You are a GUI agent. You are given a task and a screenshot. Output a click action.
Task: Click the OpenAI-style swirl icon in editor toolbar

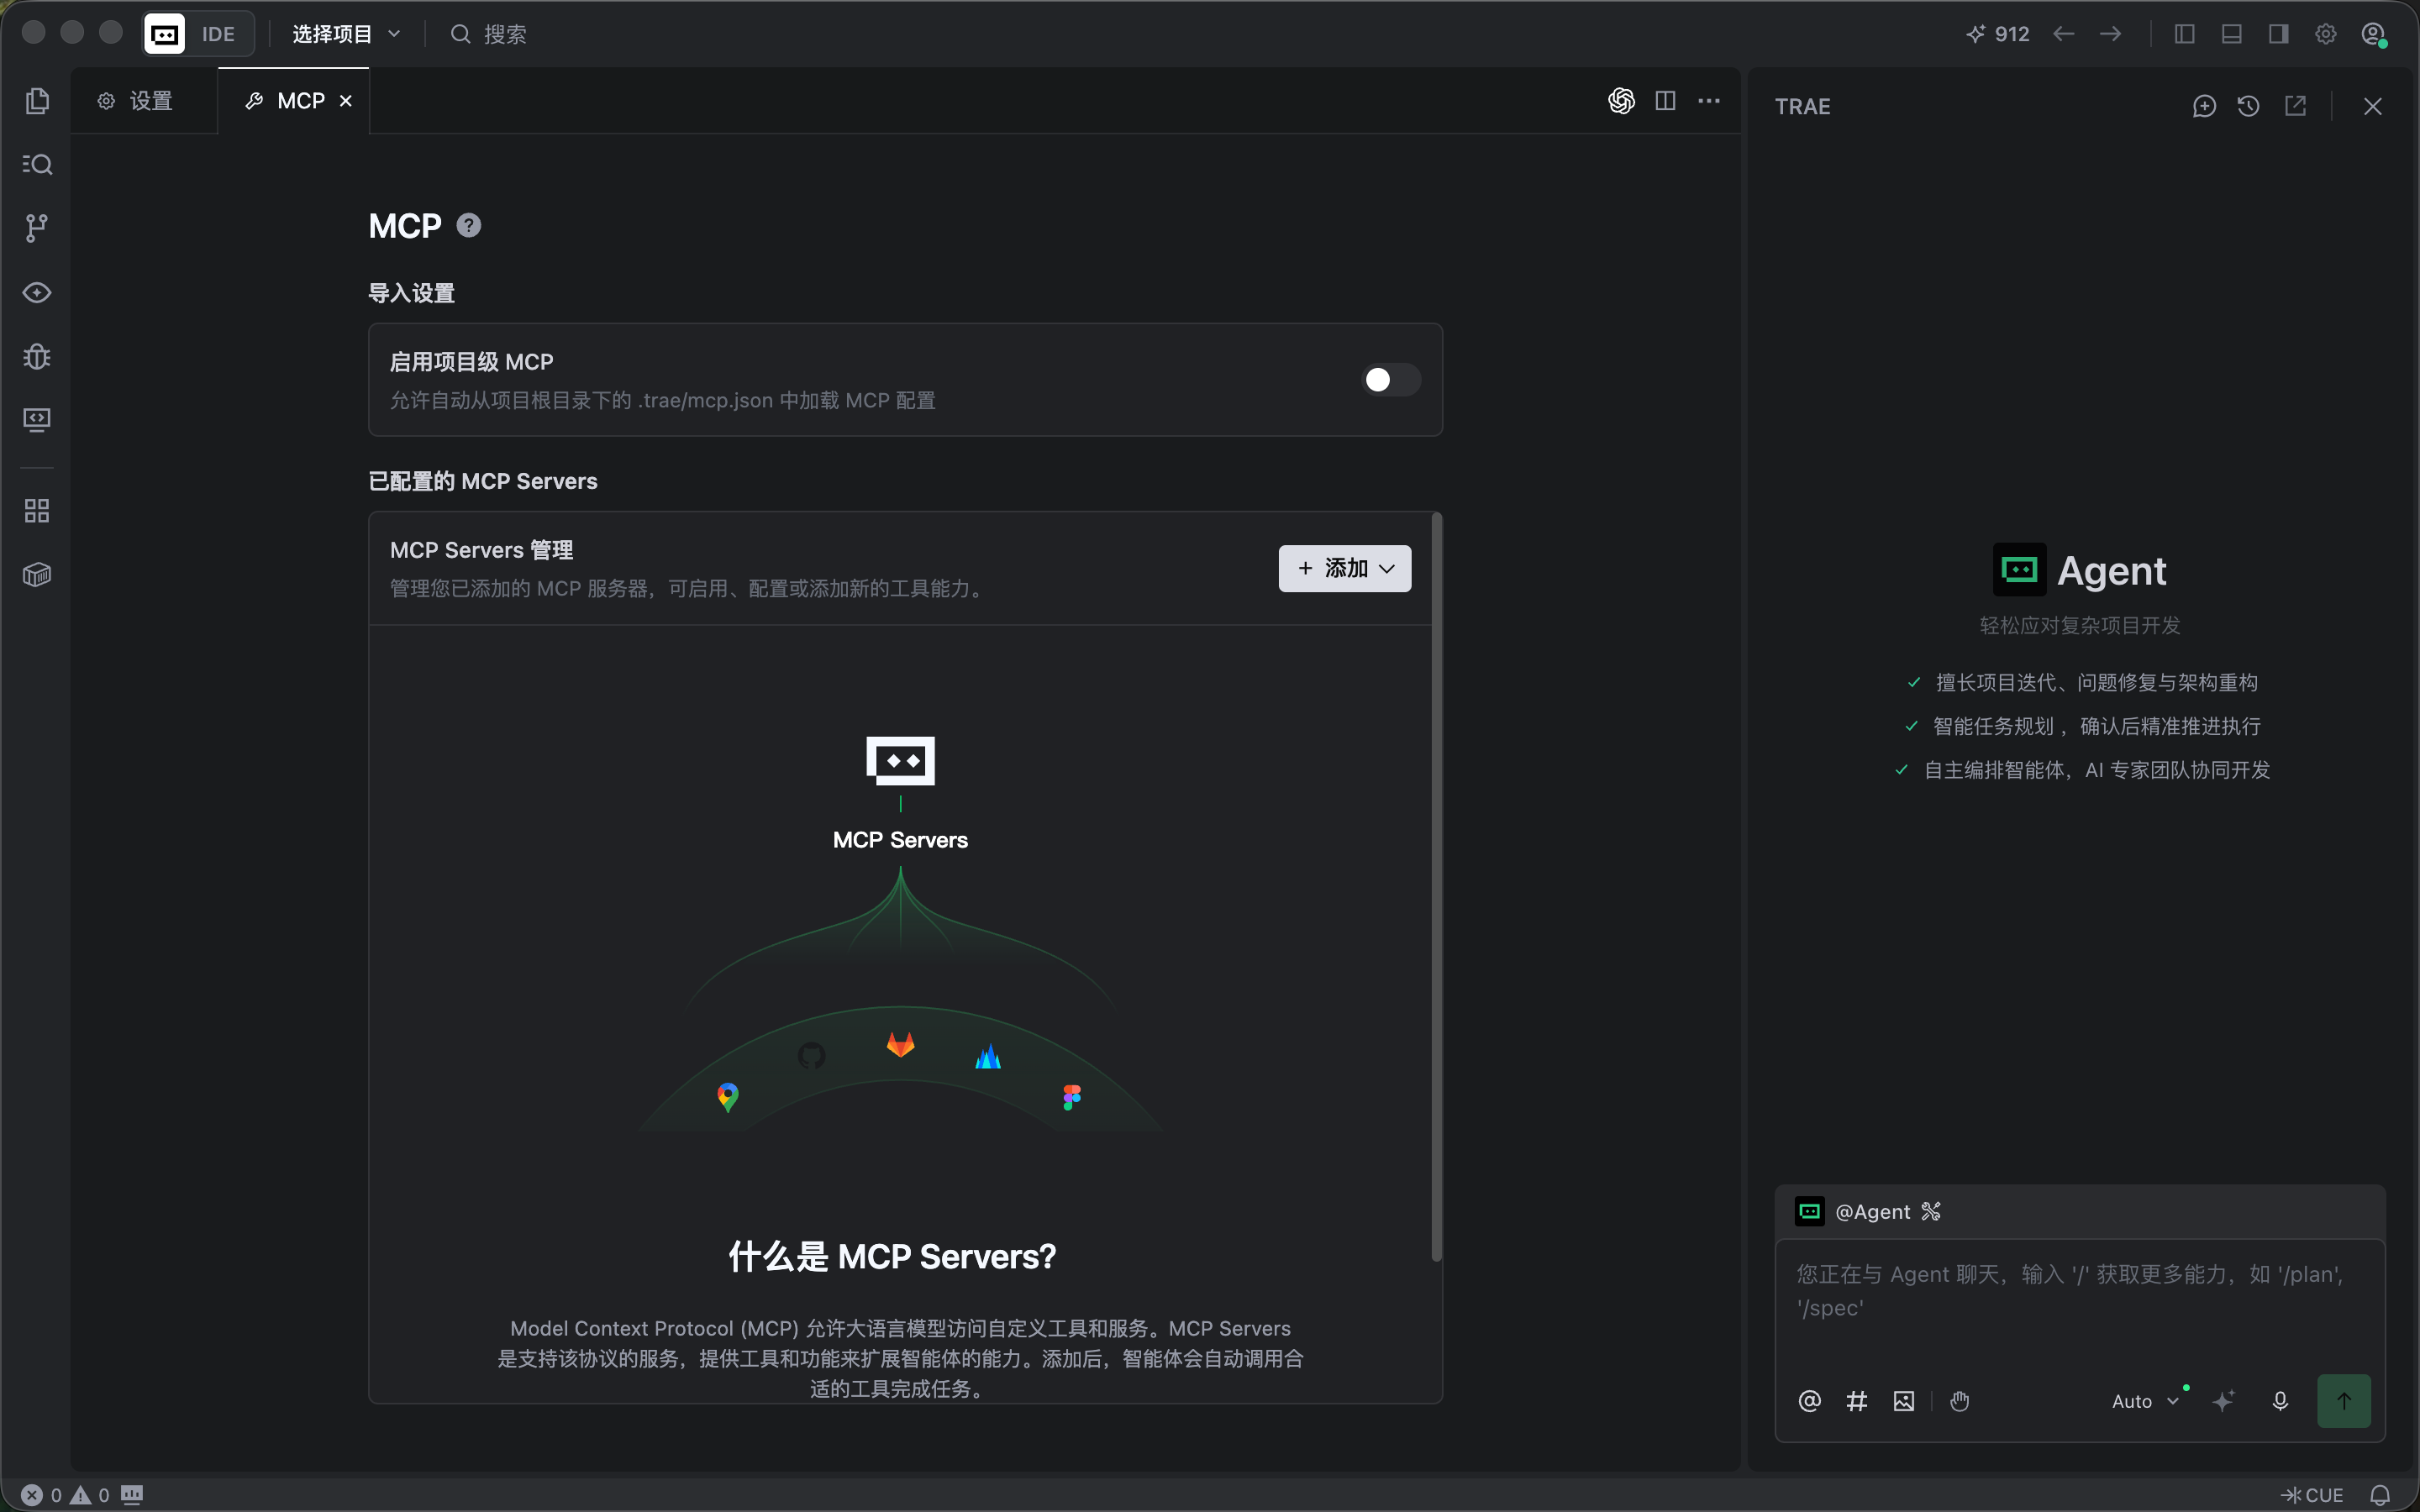coord(1621,101)
